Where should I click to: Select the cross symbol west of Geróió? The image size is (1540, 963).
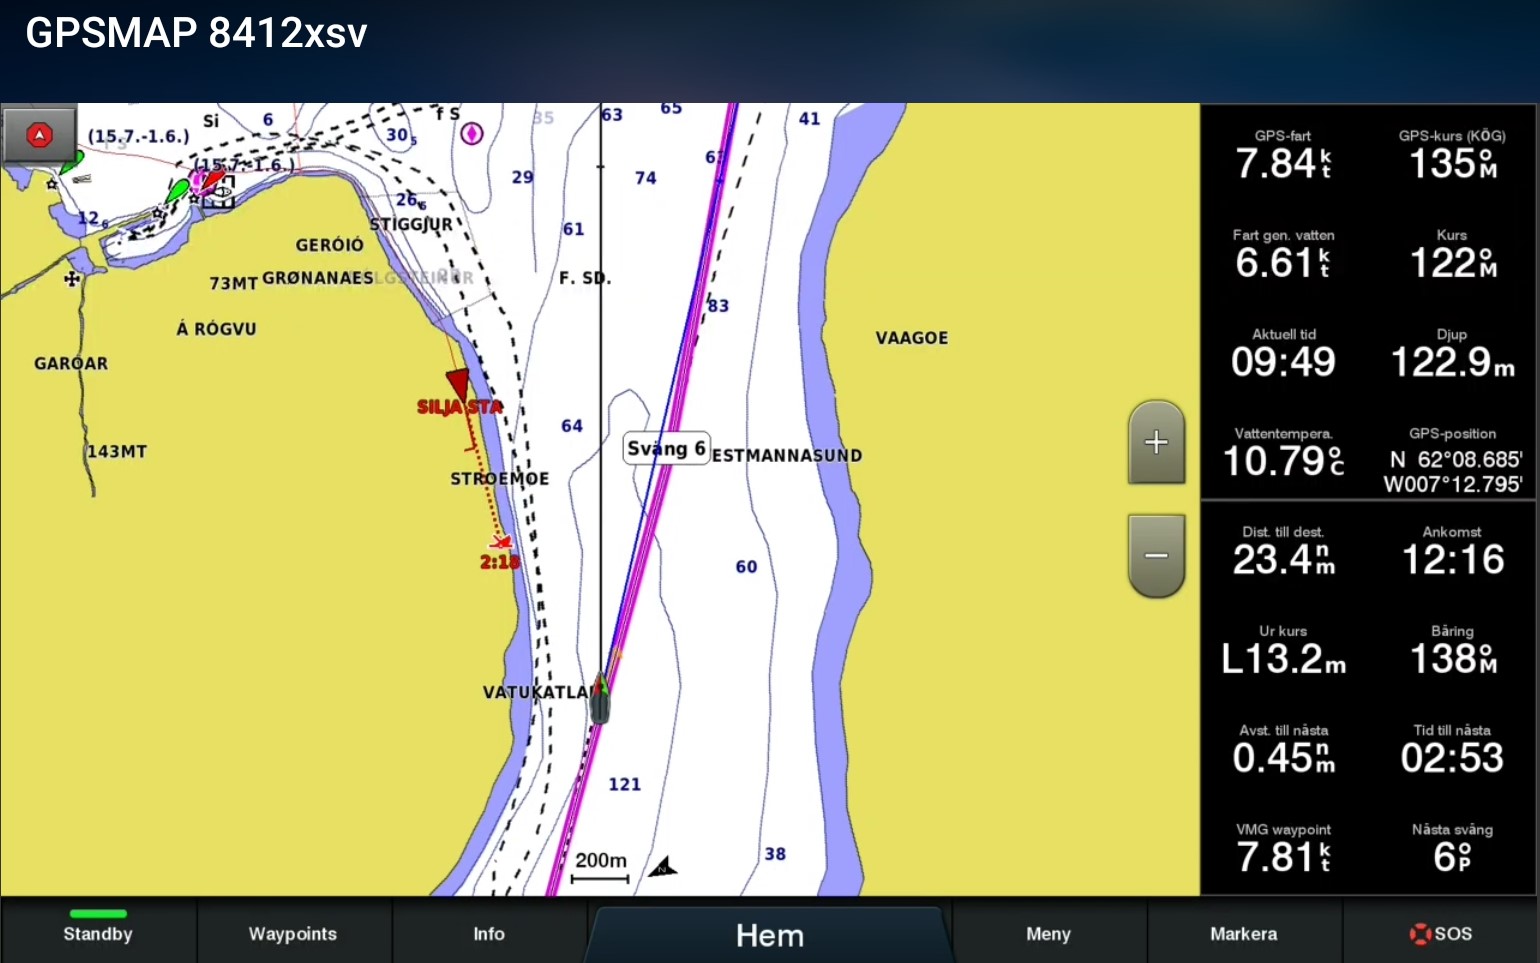[x=72, y=278]
